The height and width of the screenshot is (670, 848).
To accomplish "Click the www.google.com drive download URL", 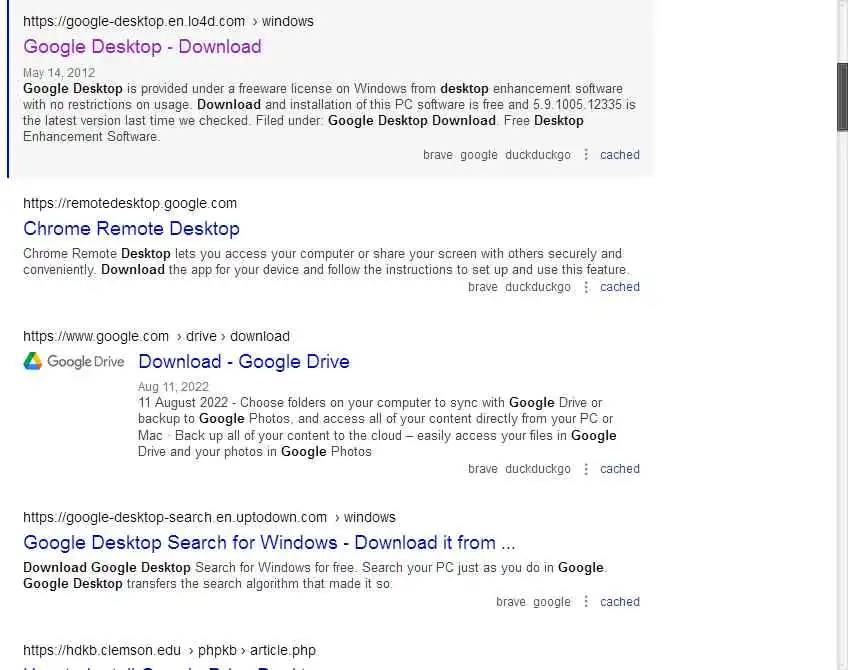I will [156, 336].
